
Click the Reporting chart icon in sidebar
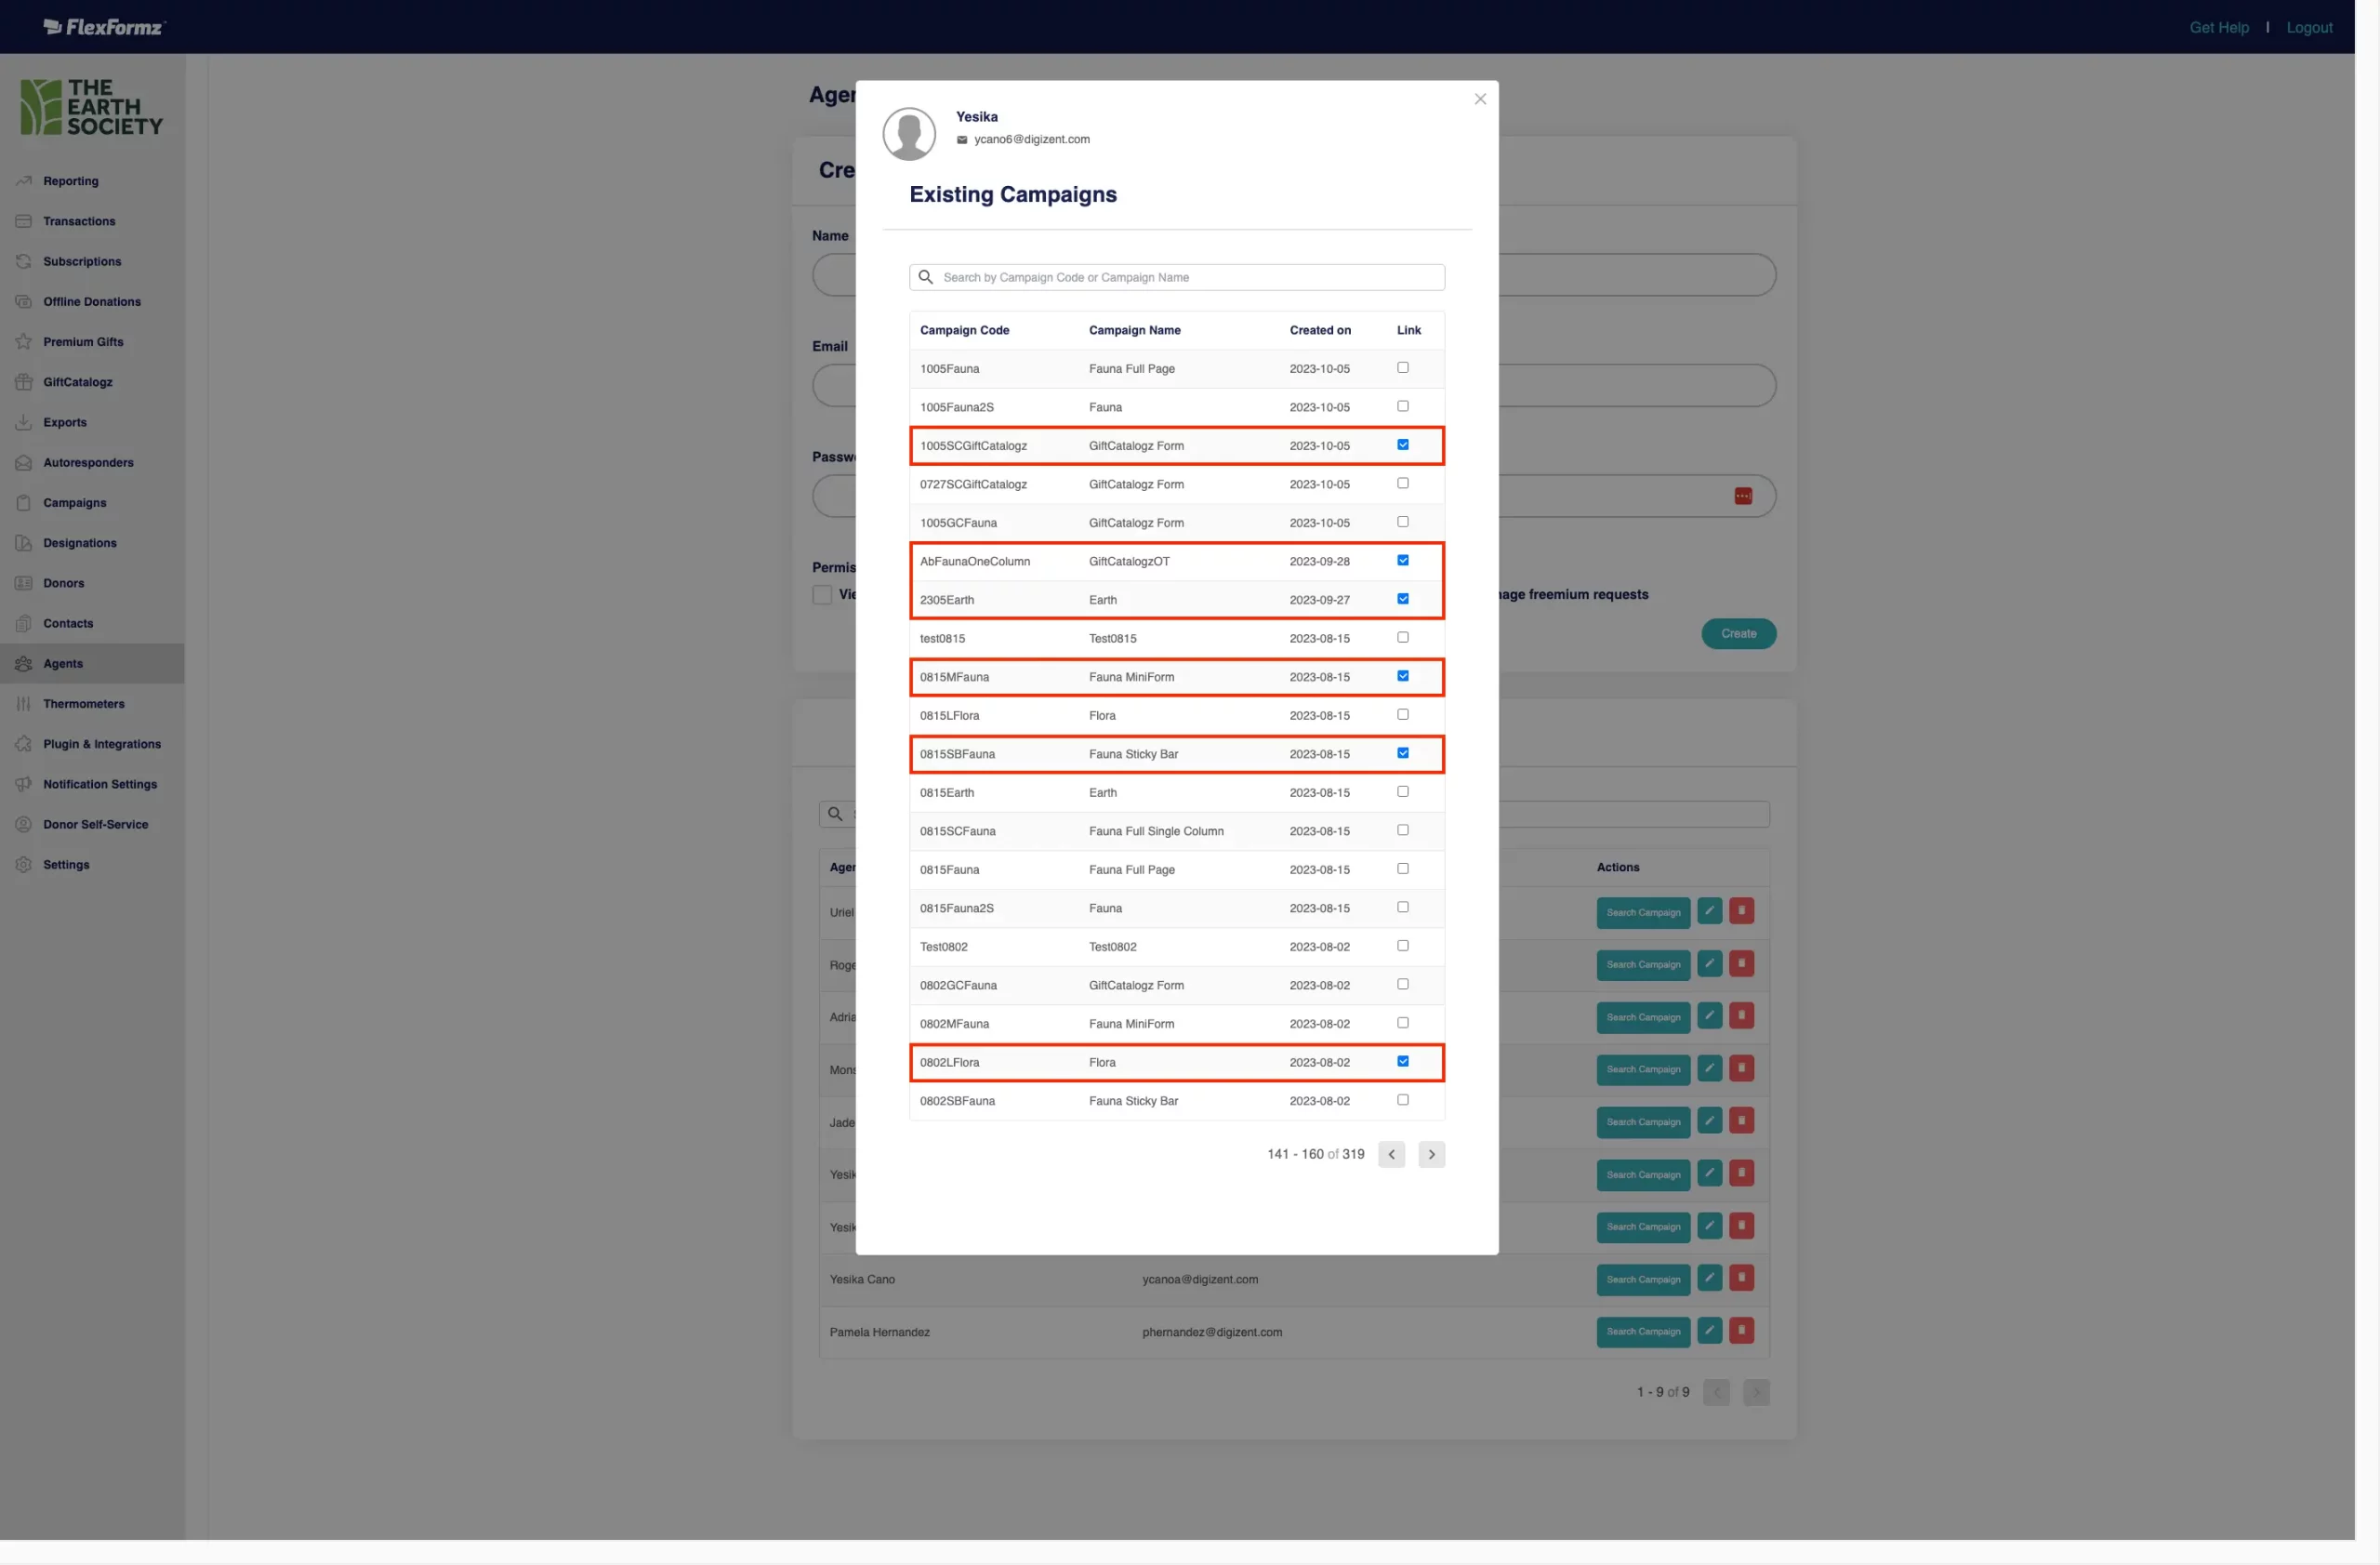[24, 181]
